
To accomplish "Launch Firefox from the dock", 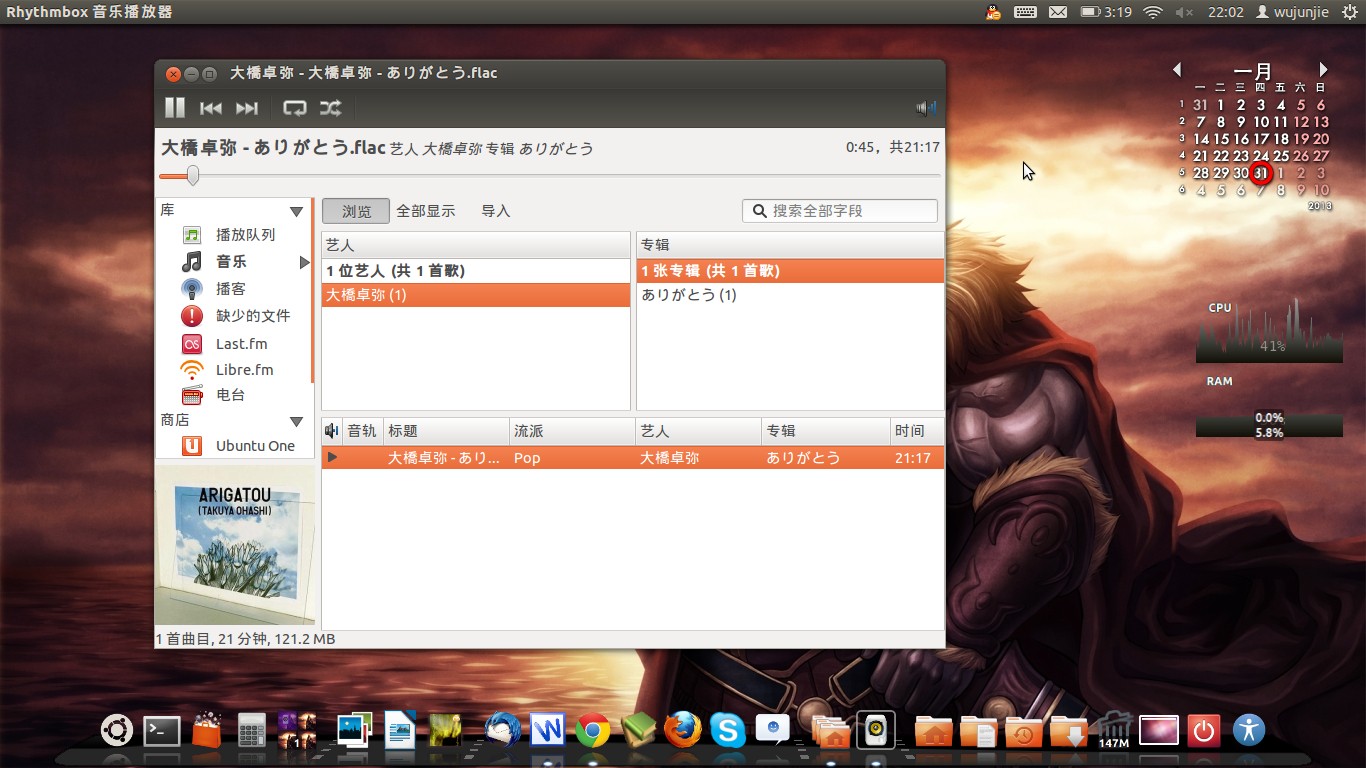I will click(x=683, y=731).
